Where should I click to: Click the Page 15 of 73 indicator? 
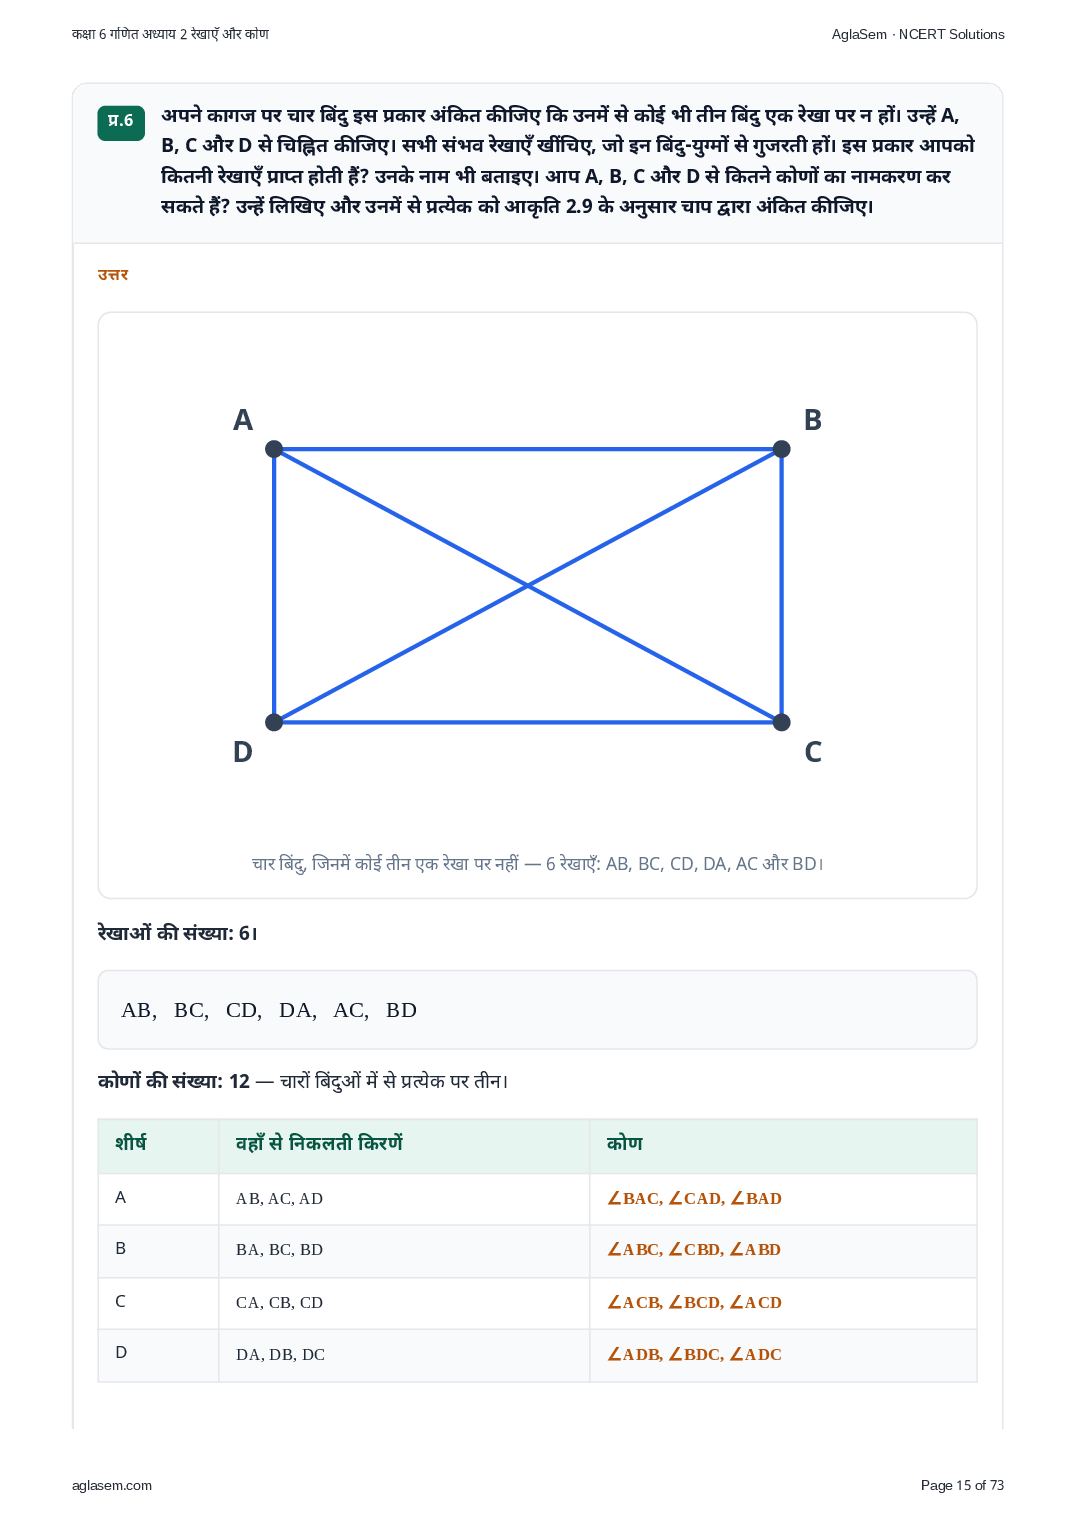click(962, 1485)
